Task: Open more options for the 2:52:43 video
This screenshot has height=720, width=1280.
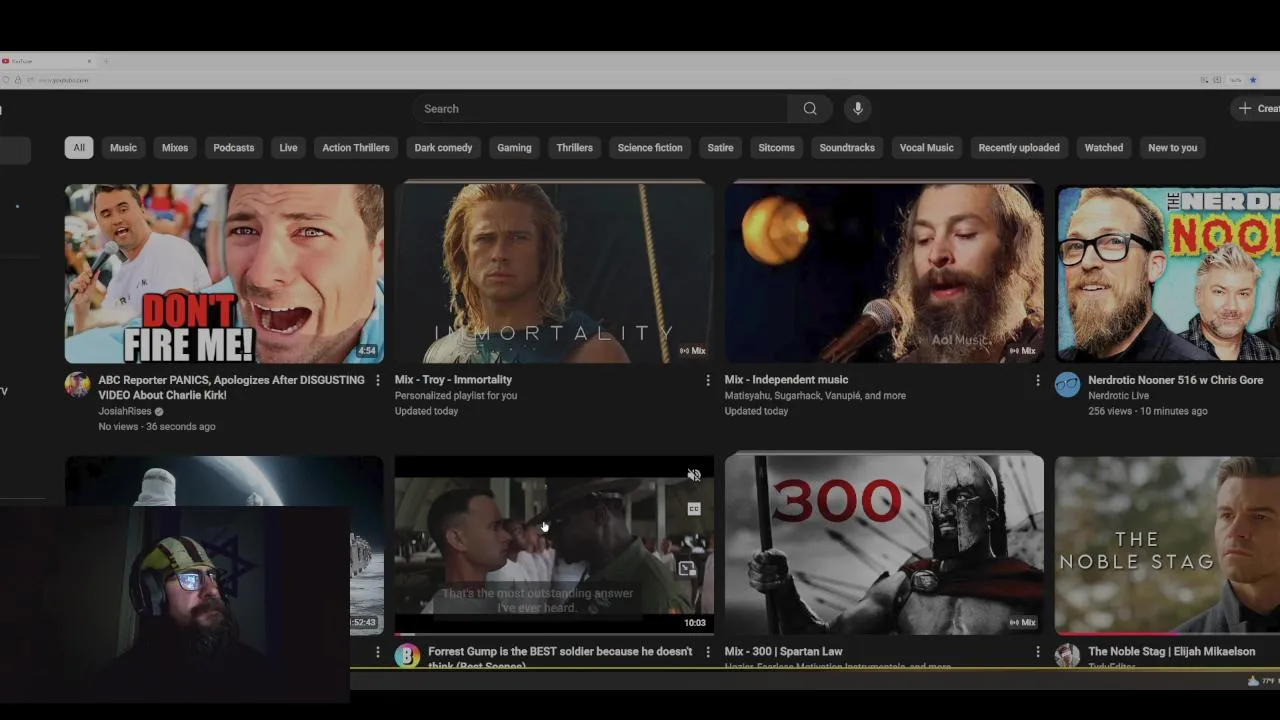Action: pos(377,652)
